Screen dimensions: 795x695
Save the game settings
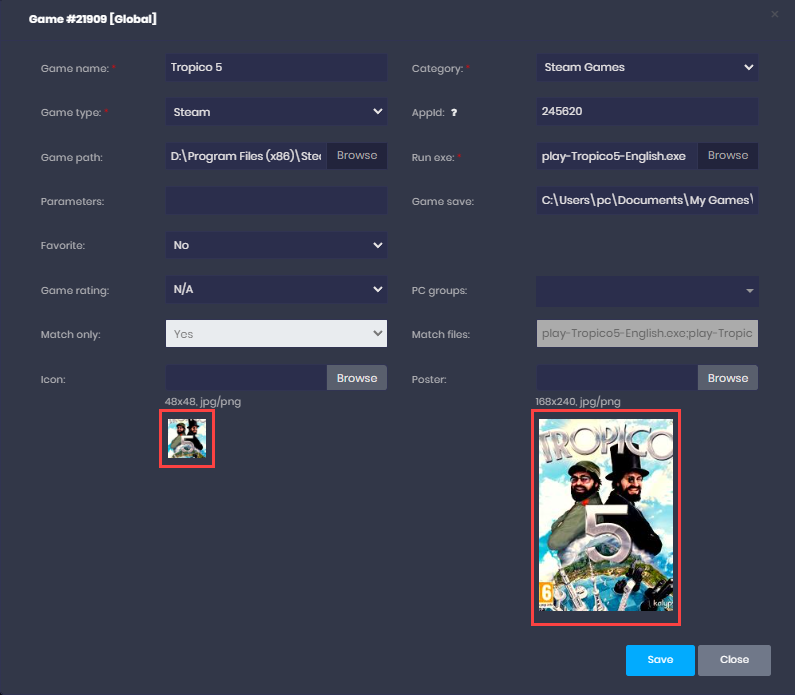660,660
